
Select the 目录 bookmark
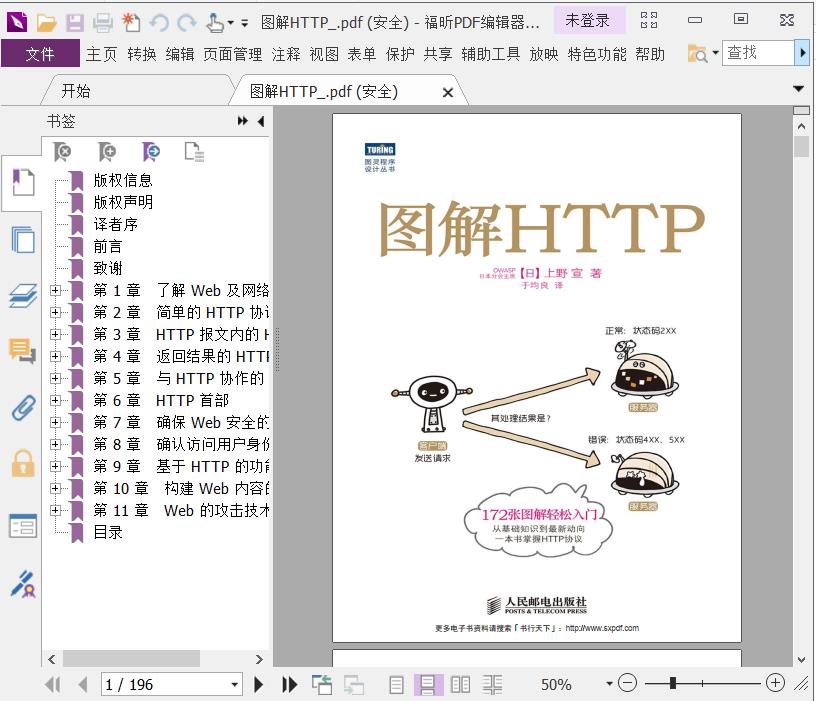pyautogui.click(x=108, y=532)
